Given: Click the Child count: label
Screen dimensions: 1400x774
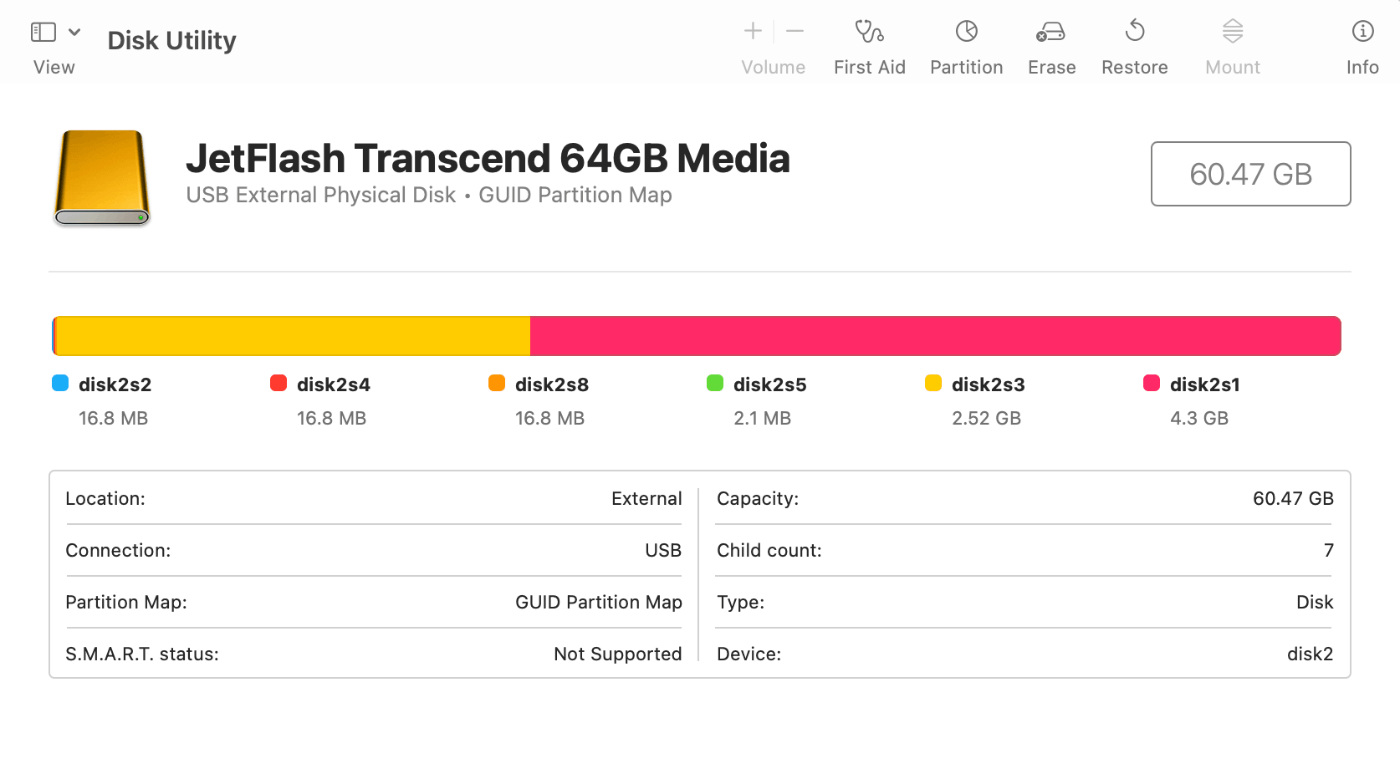Looking at the screenshot, I should click(769, 550).
